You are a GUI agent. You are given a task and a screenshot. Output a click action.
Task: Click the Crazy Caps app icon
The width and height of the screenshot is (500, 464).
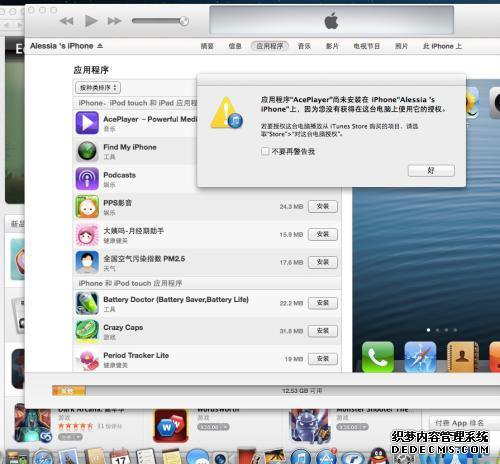87,331
